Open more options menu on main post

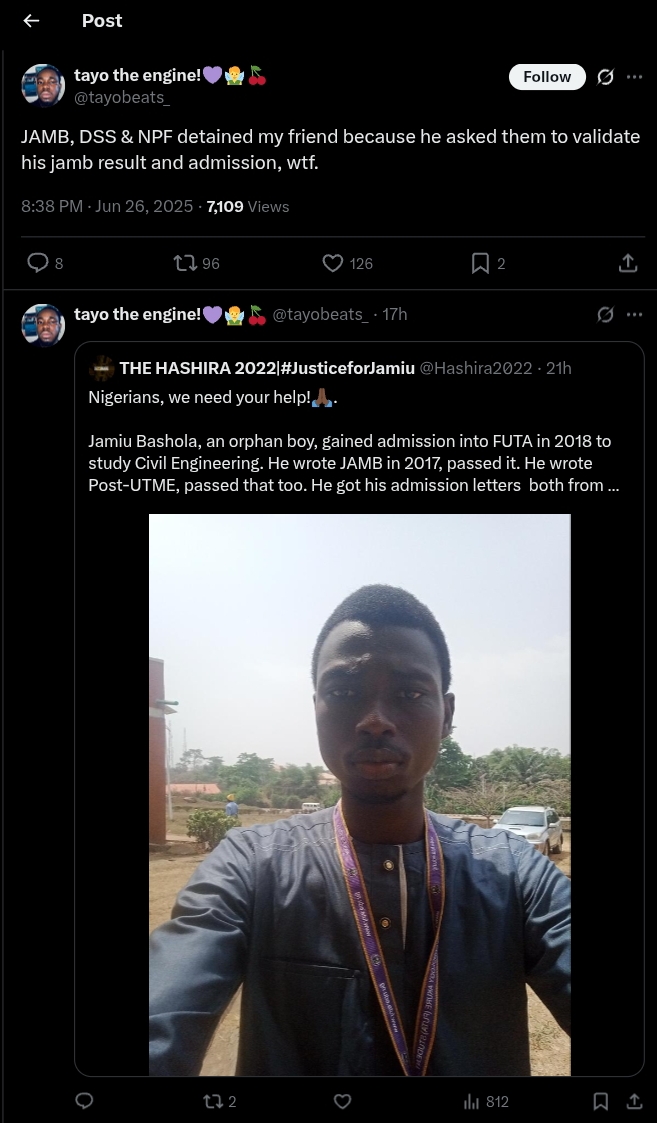pos(634,77)
